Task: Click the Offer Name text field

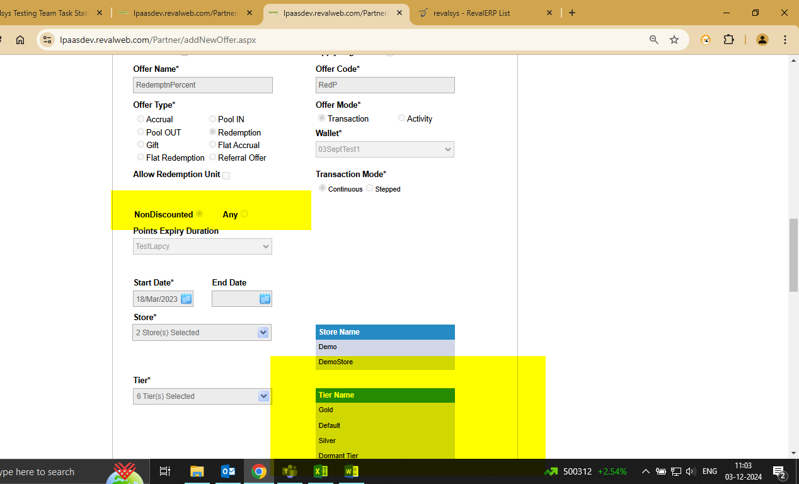Action: pos(202,85)
